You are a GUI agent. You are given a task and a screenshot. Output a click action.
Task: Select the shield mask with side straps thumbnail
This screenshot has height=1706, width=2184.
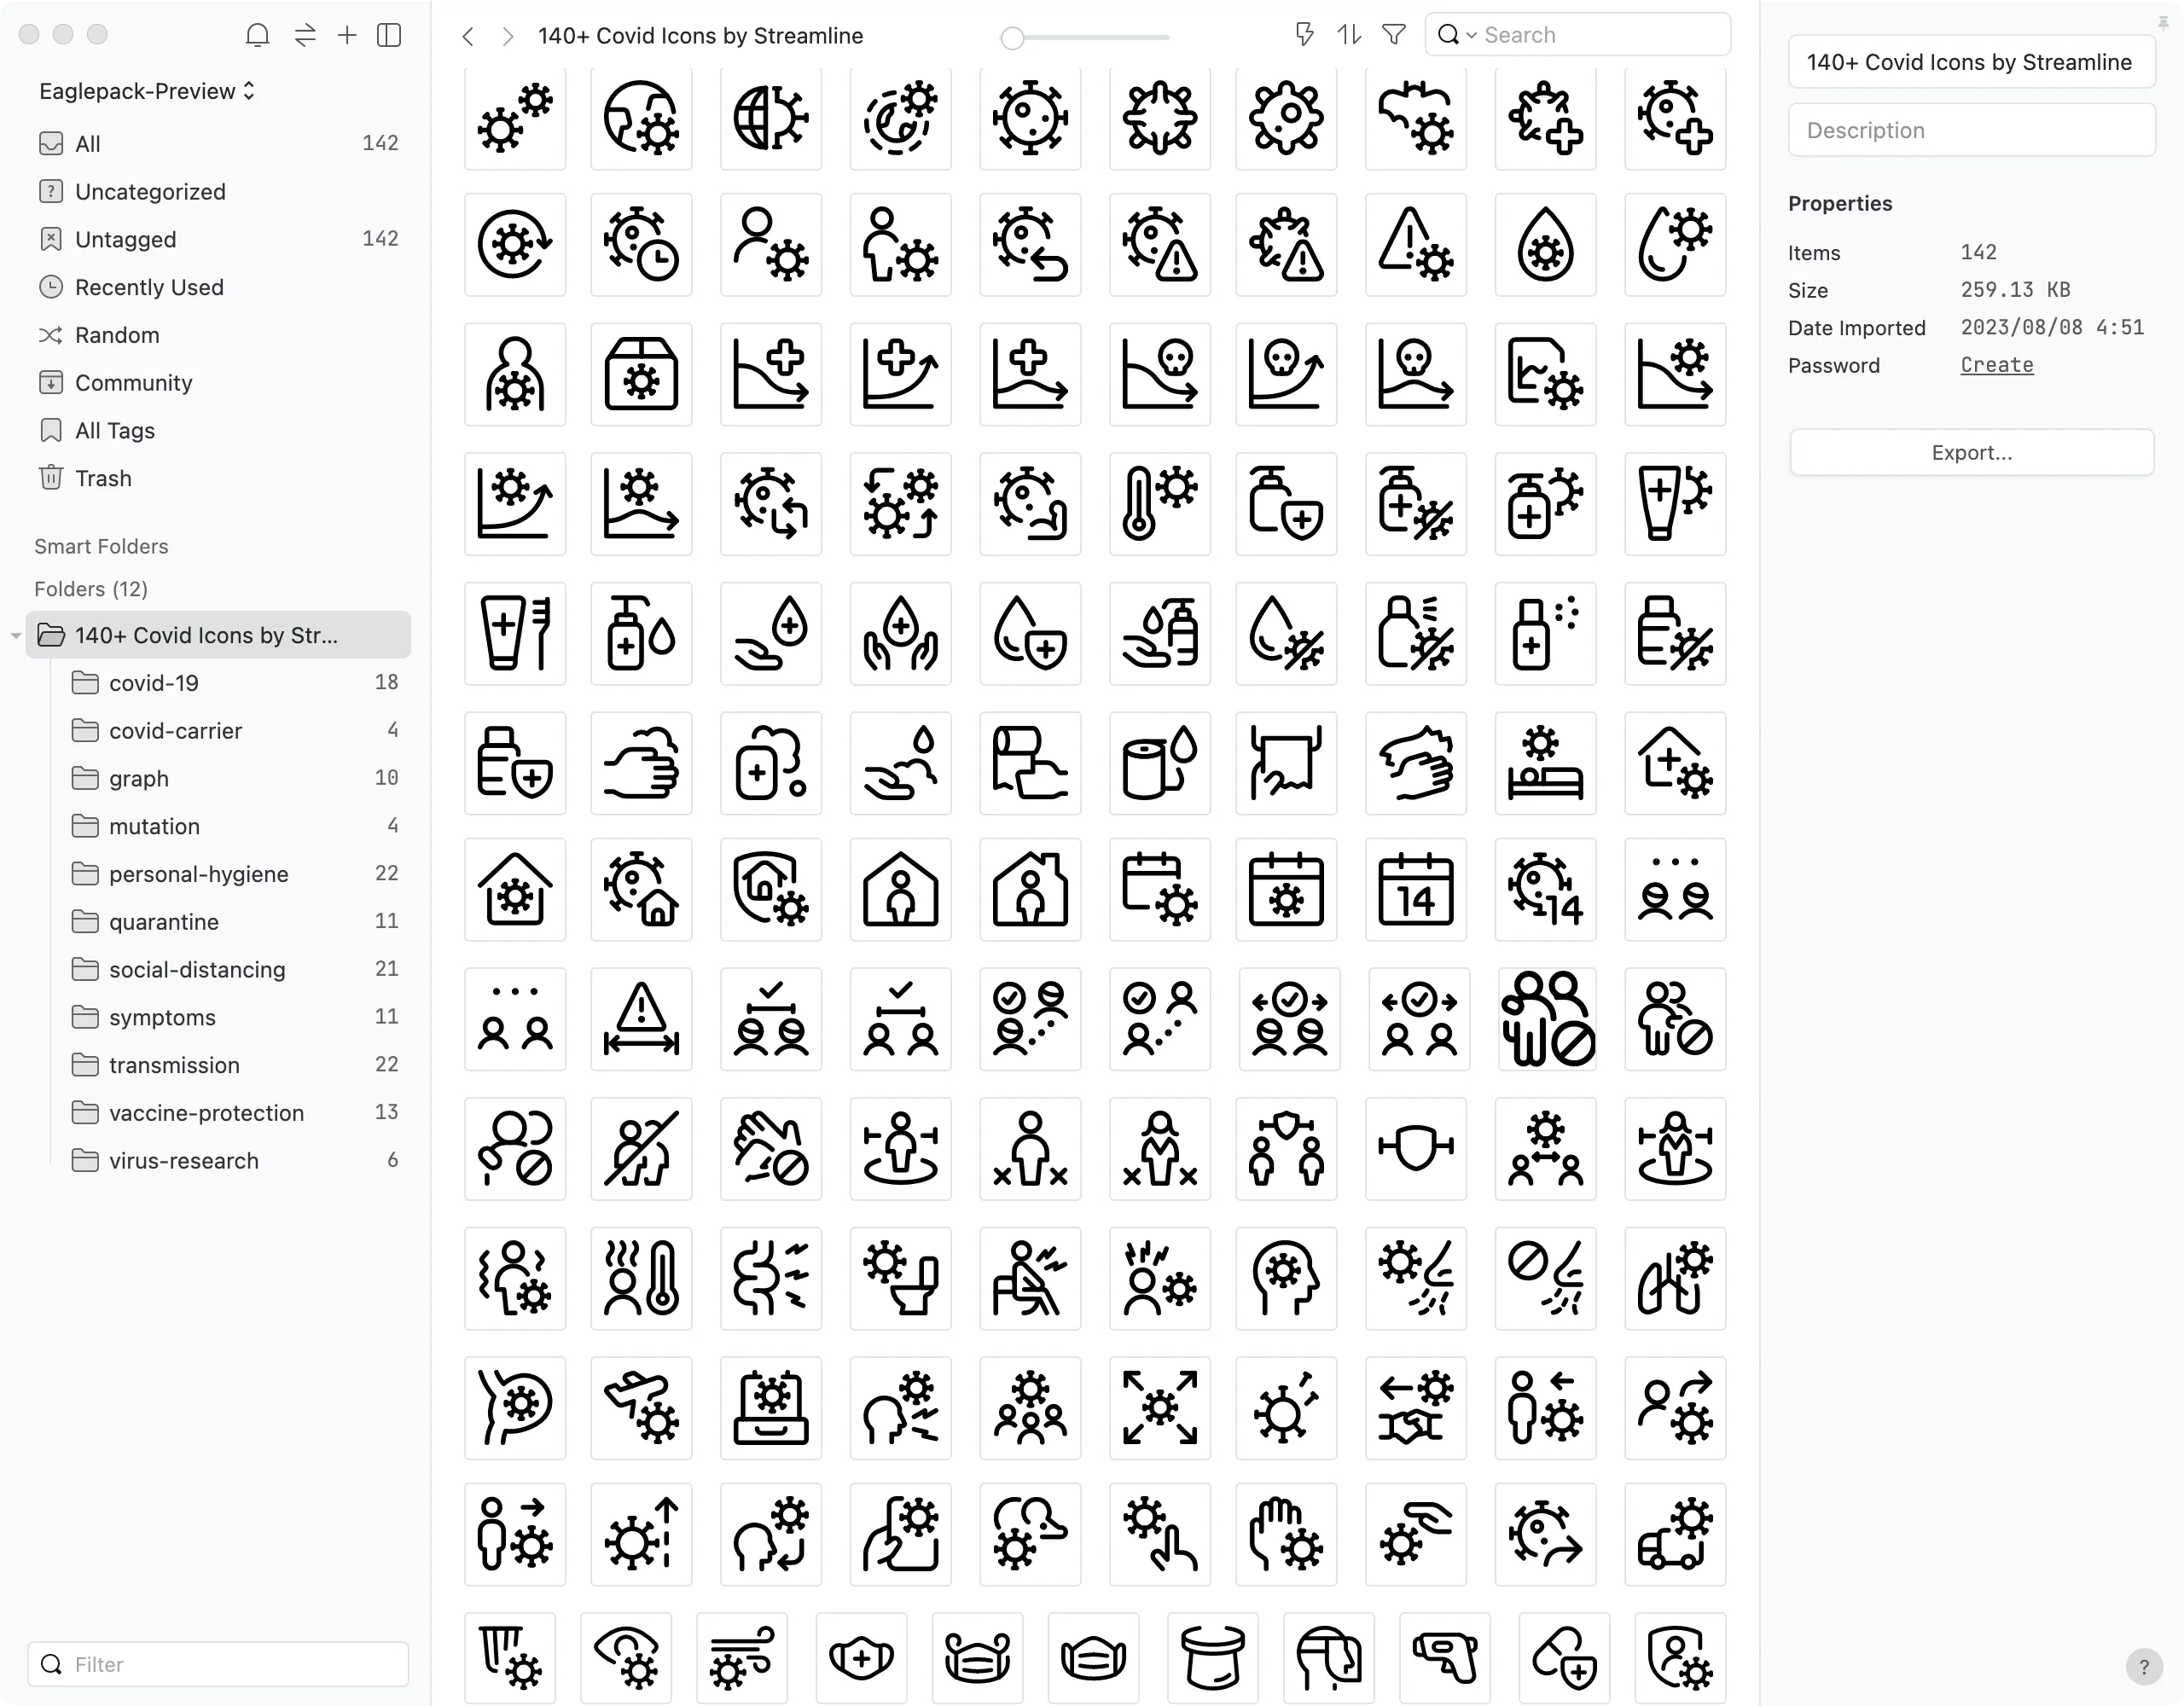point(1416,1149)
